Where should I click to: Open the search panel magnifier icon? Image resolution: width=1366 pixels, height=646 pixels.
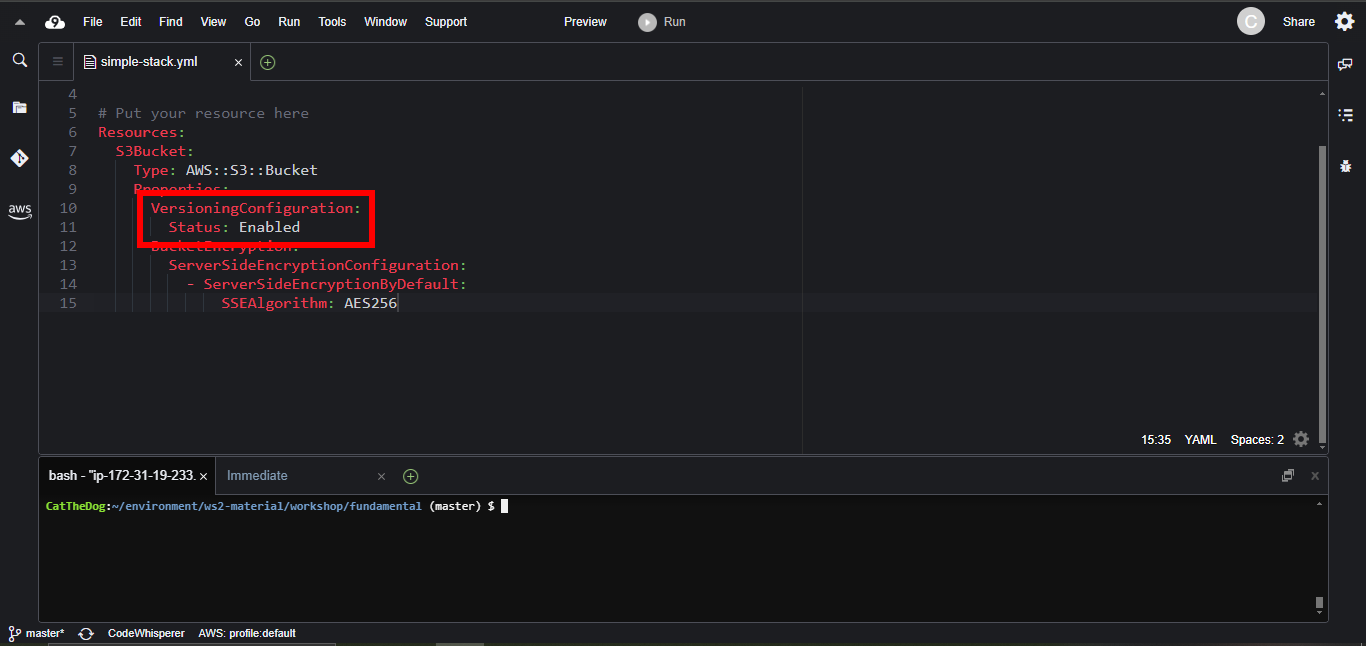19,61
